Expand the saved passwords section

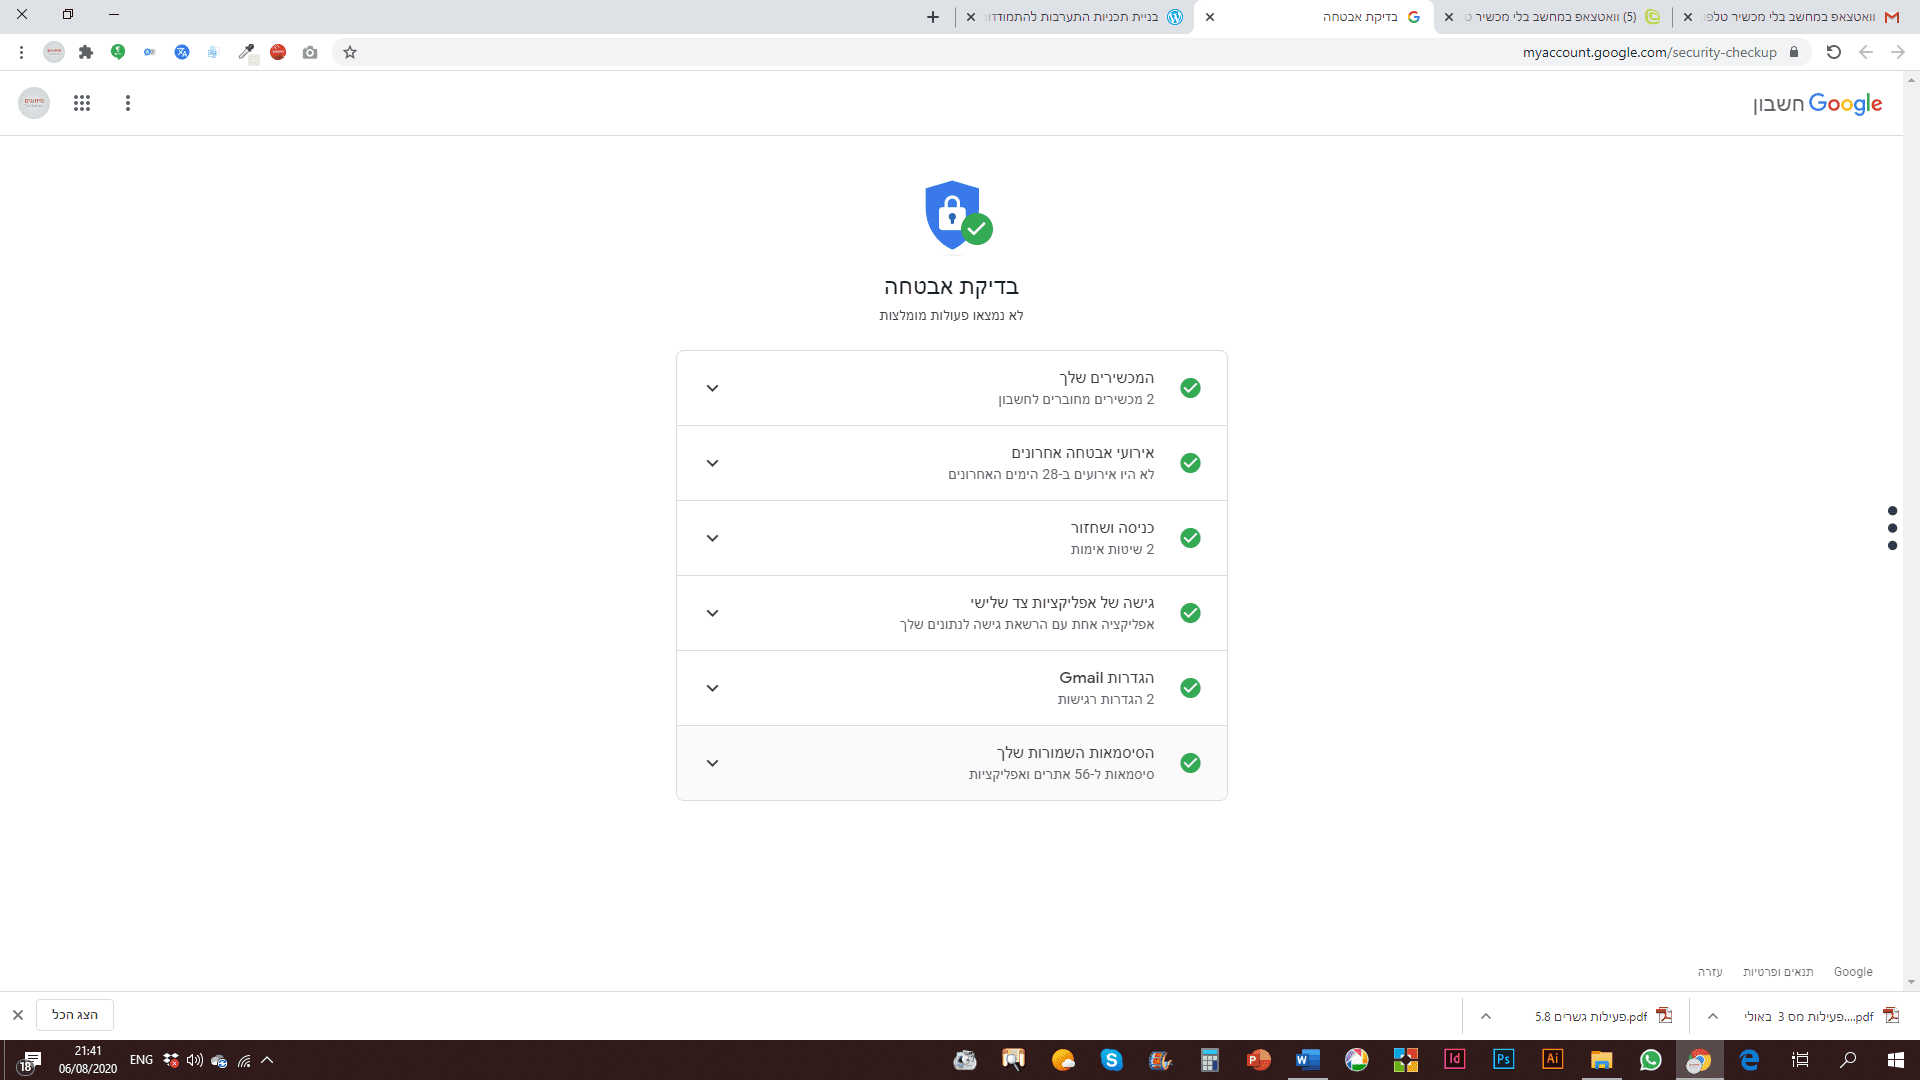[712, 763]
